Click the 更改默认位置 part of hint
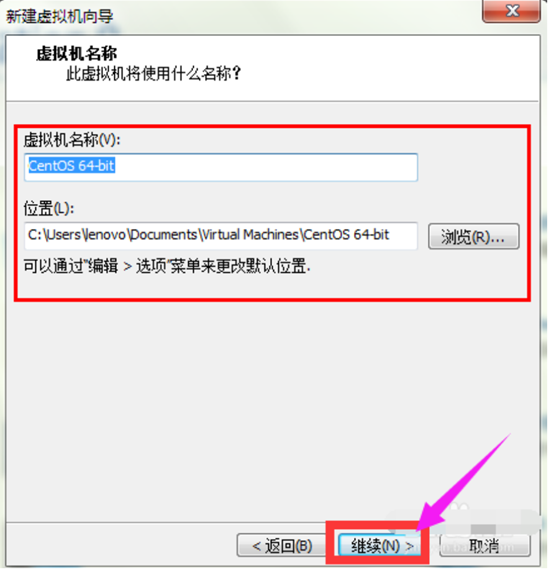This screenshot has width=554, height=570. click(x=261, y=266)
